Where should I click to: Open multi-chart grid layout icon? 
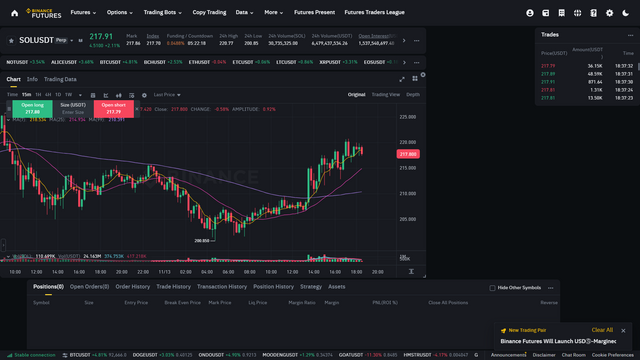pos(415,79)
